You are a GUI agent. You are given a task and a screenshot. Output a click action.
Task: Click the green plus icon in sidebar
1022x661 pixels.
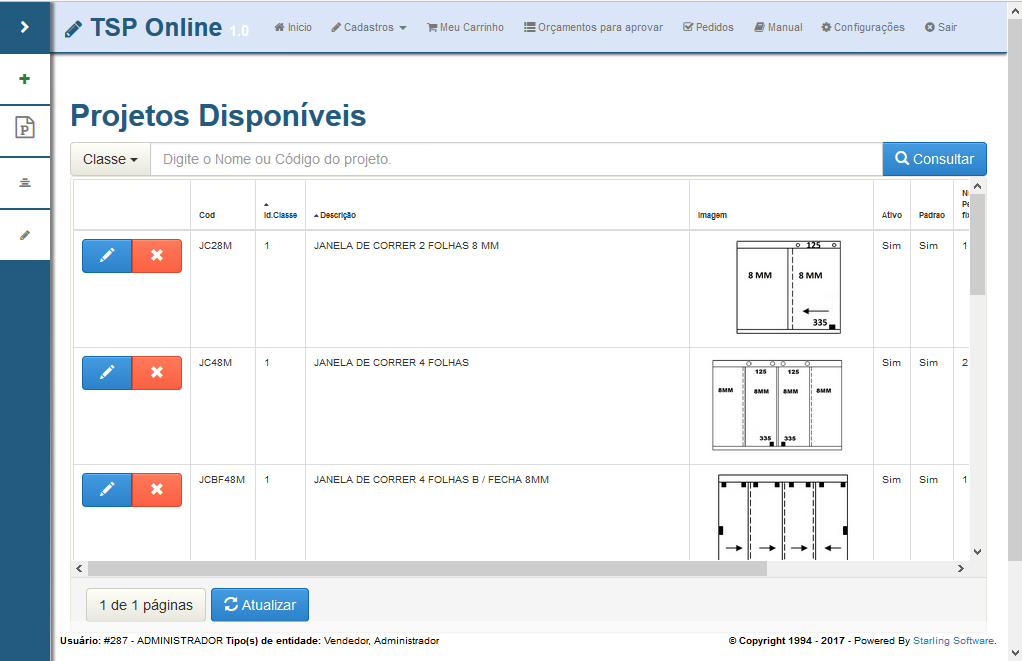pos(25,79)
